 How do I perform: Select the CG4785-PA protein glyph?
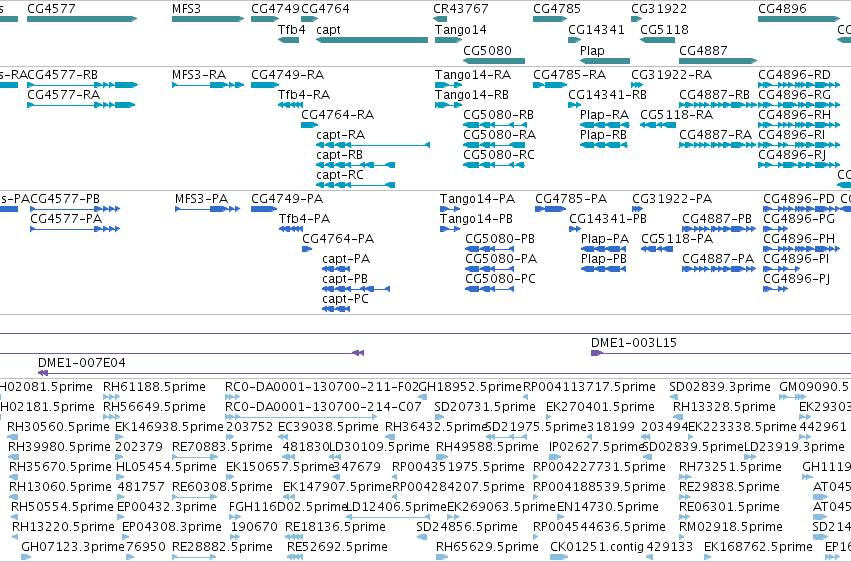click(550, 209)
